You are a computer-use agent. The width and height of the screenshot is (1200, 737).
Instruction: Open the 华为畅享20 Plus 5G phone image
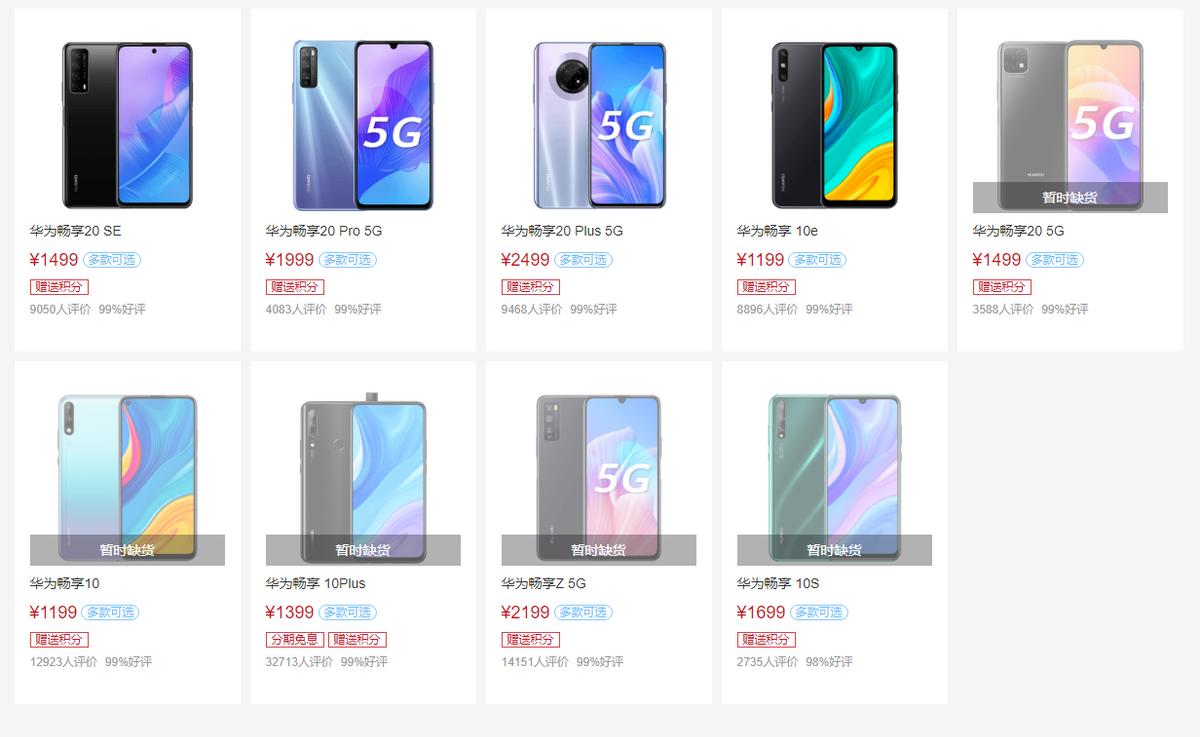click(599, 125)
